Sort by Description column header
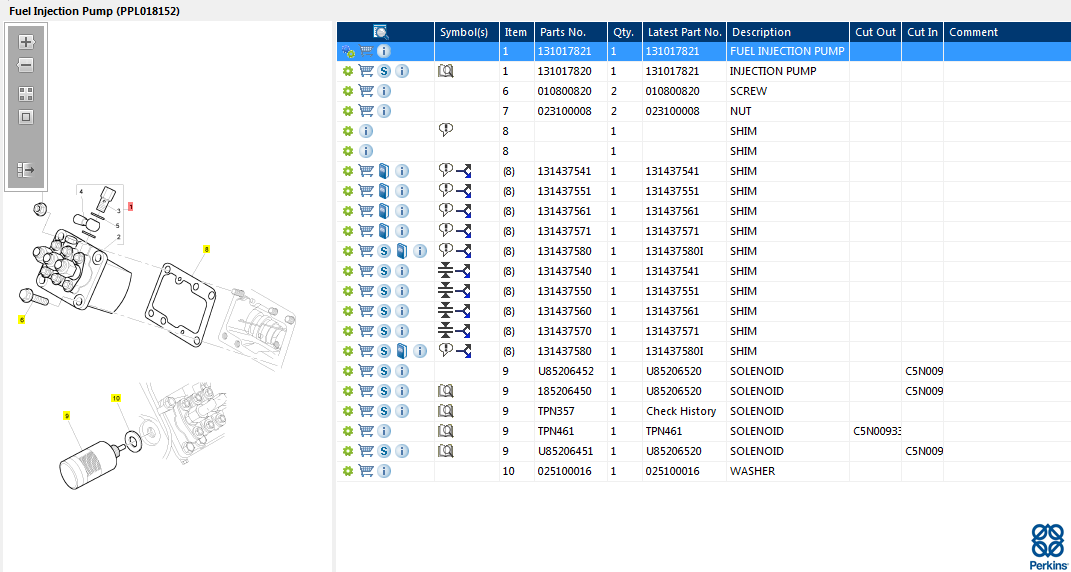Image resolution: width=1071 pixels, height=572 pixels. click(x=761, y=32)
